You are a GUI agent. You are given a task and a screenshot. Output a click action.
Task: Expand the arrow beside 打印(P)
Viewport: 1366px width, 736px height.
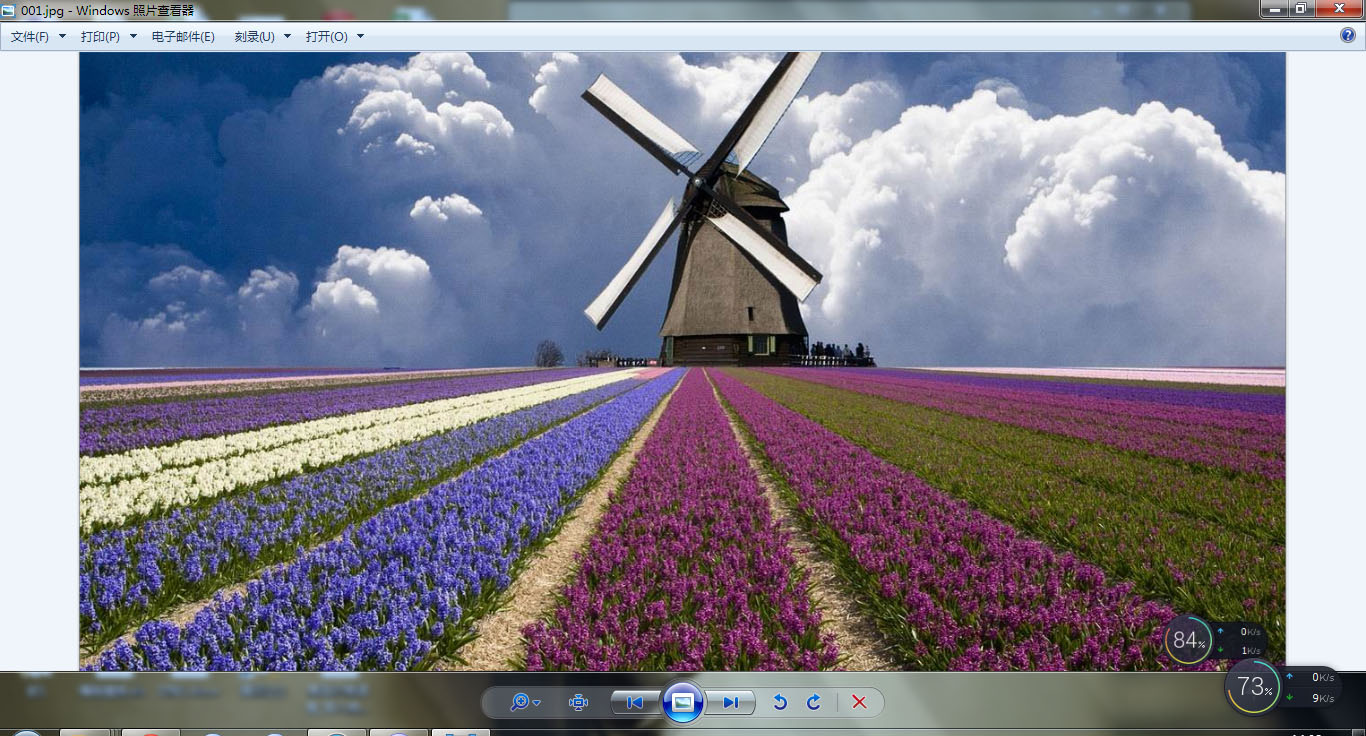(133, 37)
